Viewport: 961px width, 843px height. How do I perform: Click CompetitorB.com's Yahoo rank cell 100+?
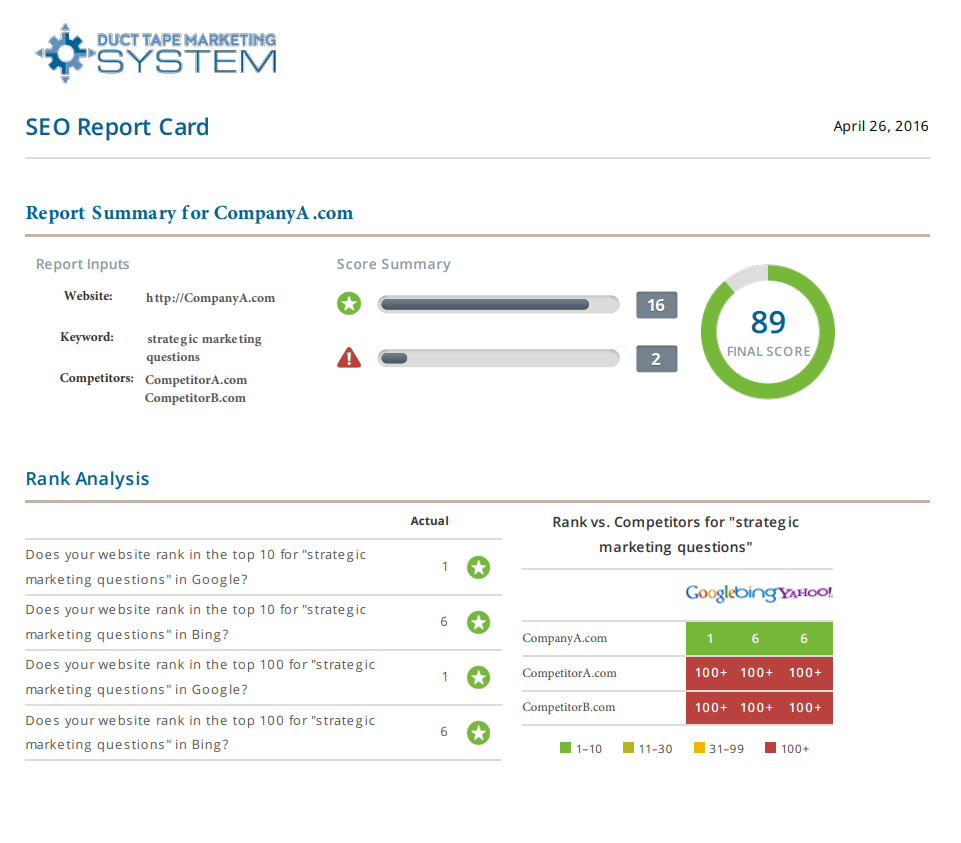click(805, 708)
